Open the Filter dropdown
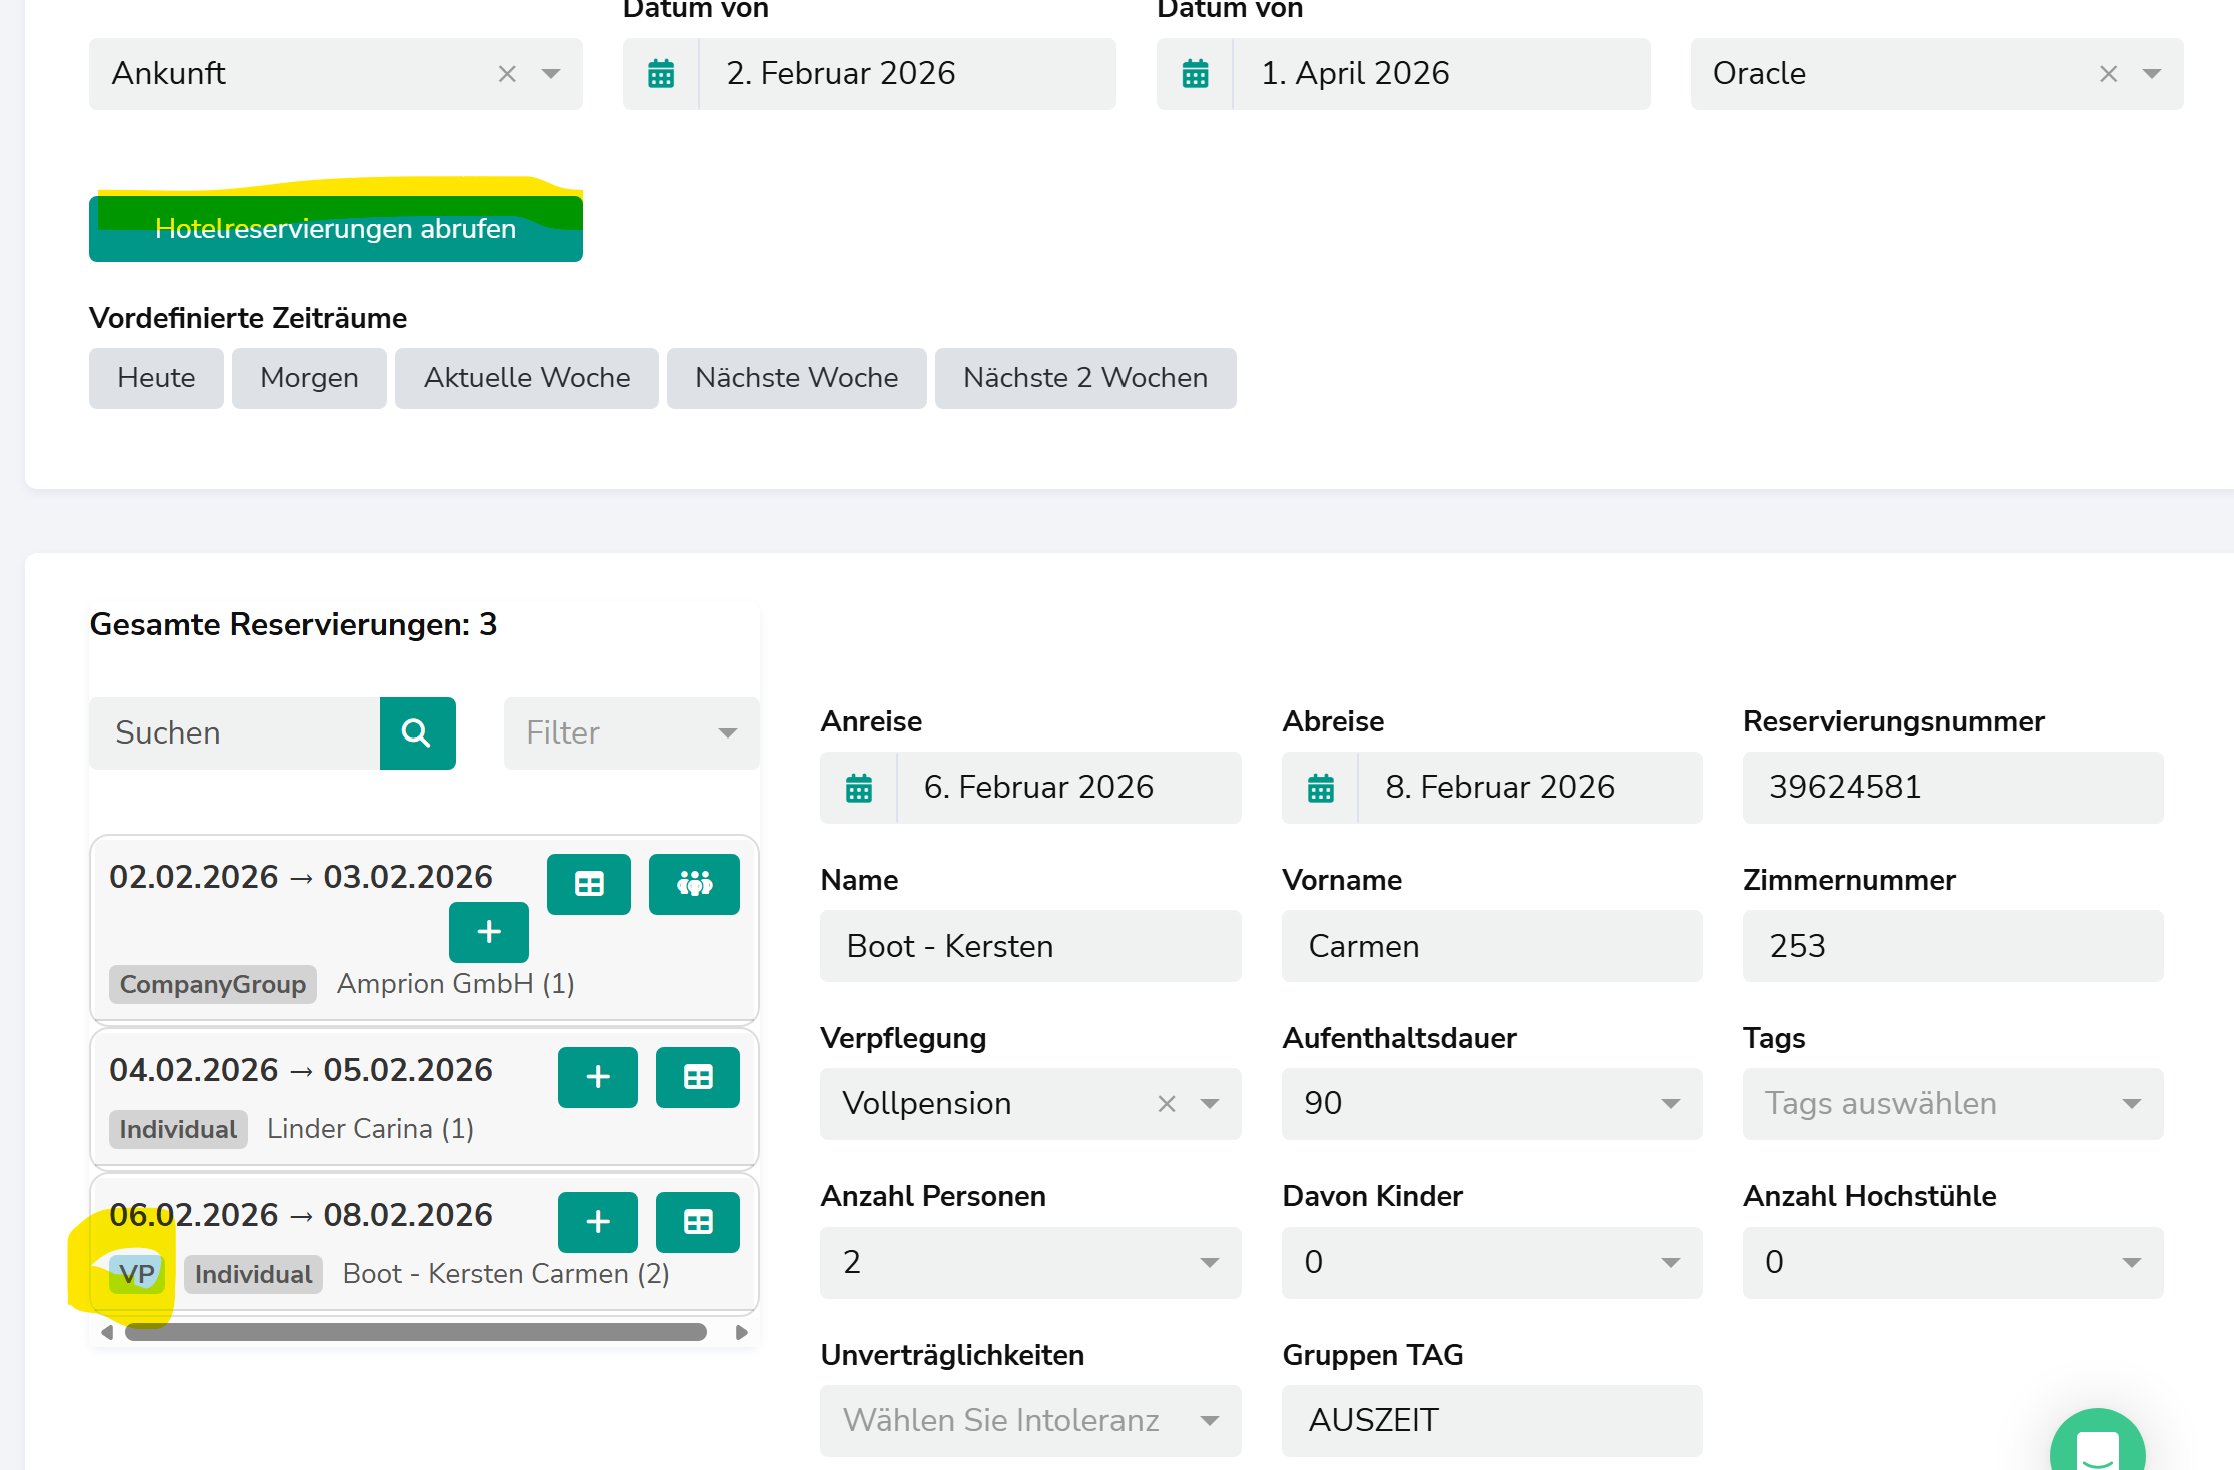The width and height of the screenshot is (2234, 1470). click(x=632, y=733)
